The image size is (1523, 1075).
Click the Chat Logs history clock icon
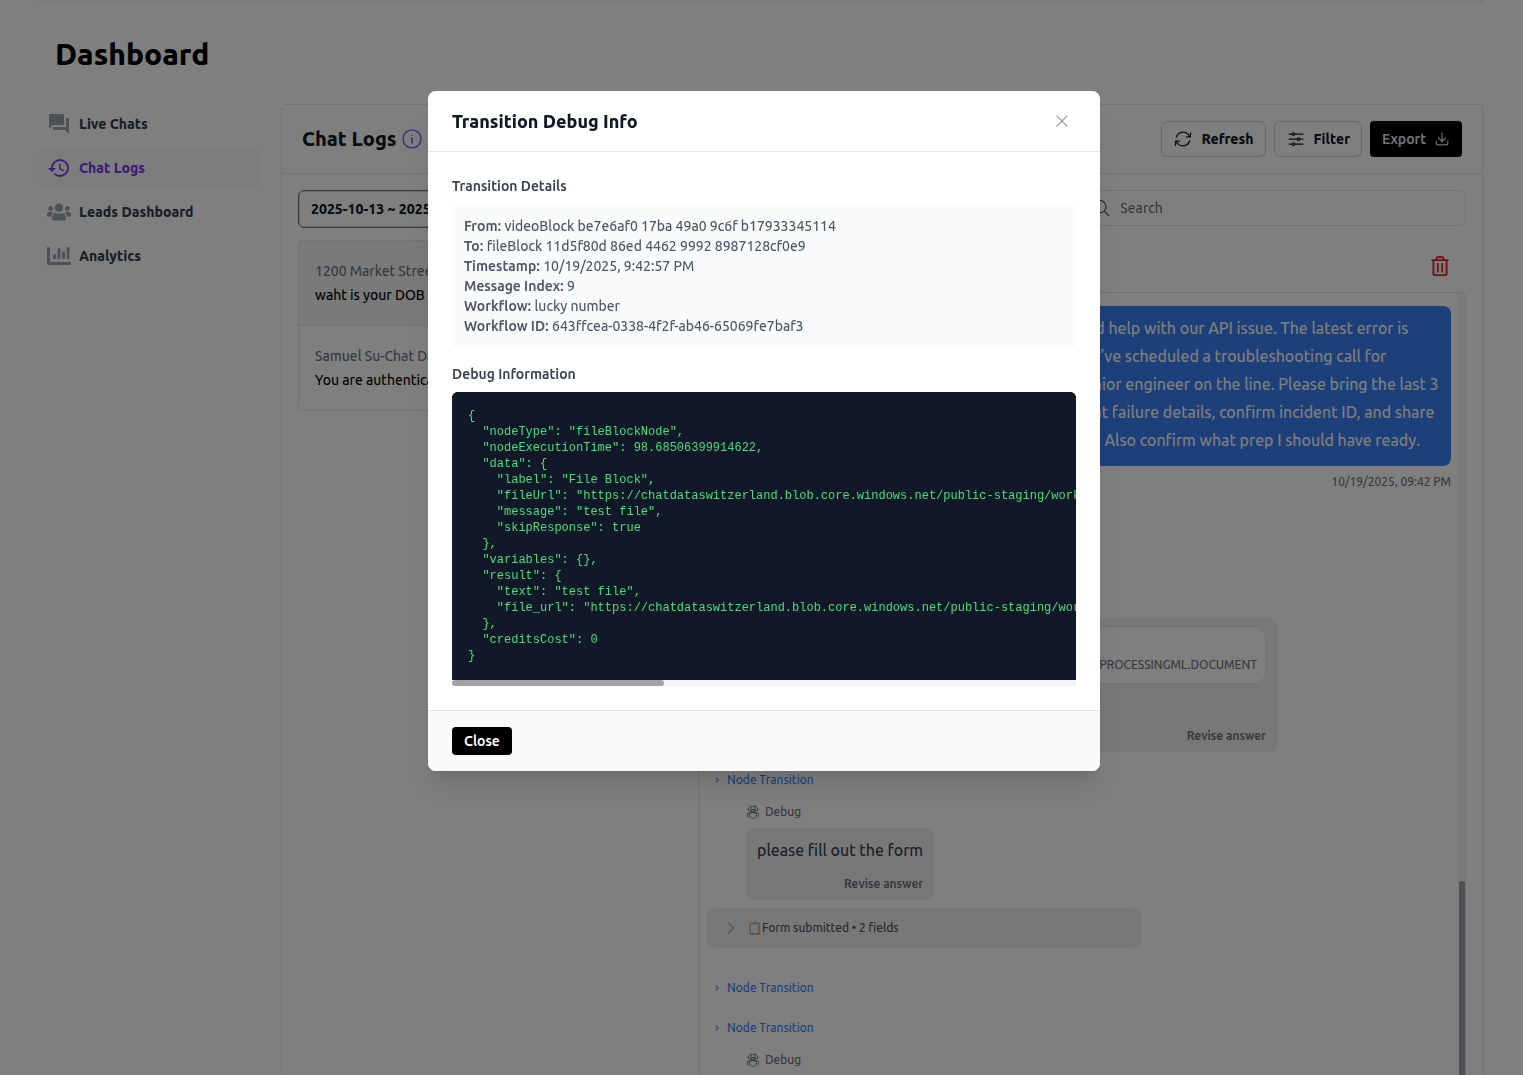pos(59,168)
